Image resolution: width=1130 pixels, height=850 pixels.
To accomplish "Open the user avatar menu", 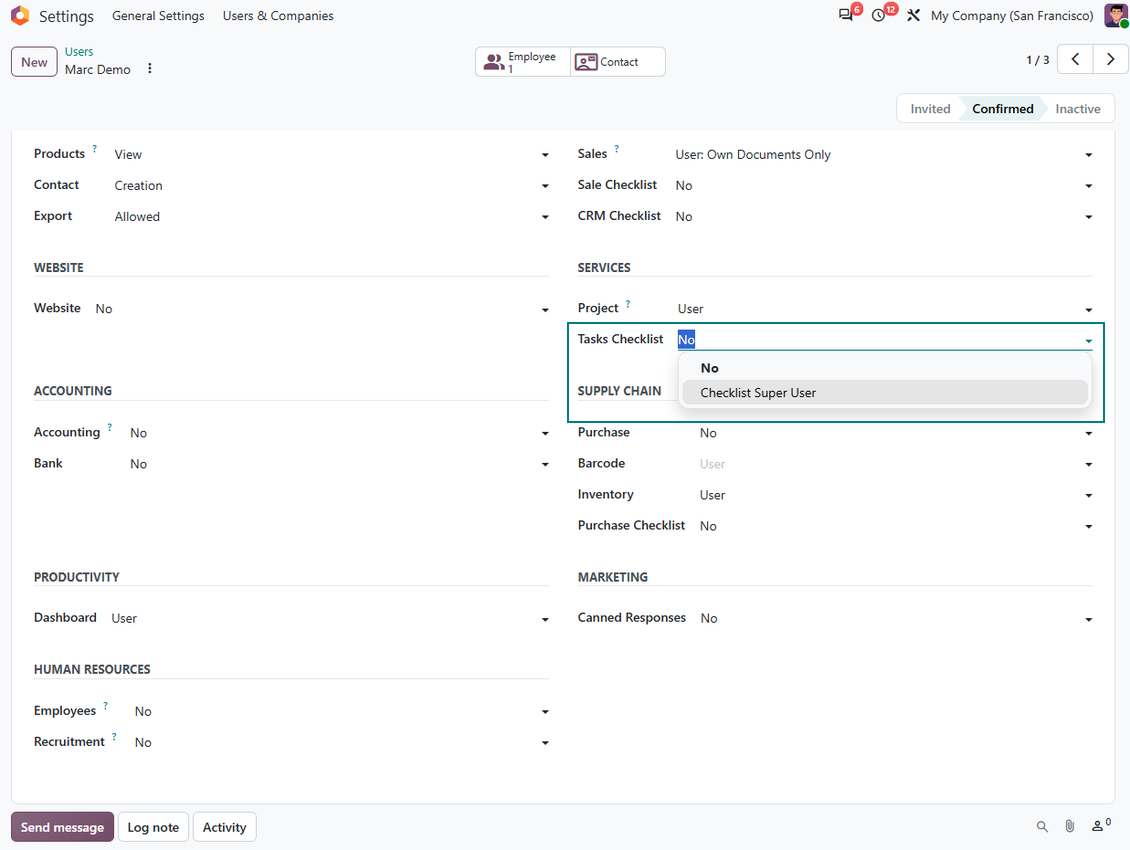I will (1115, 15).
